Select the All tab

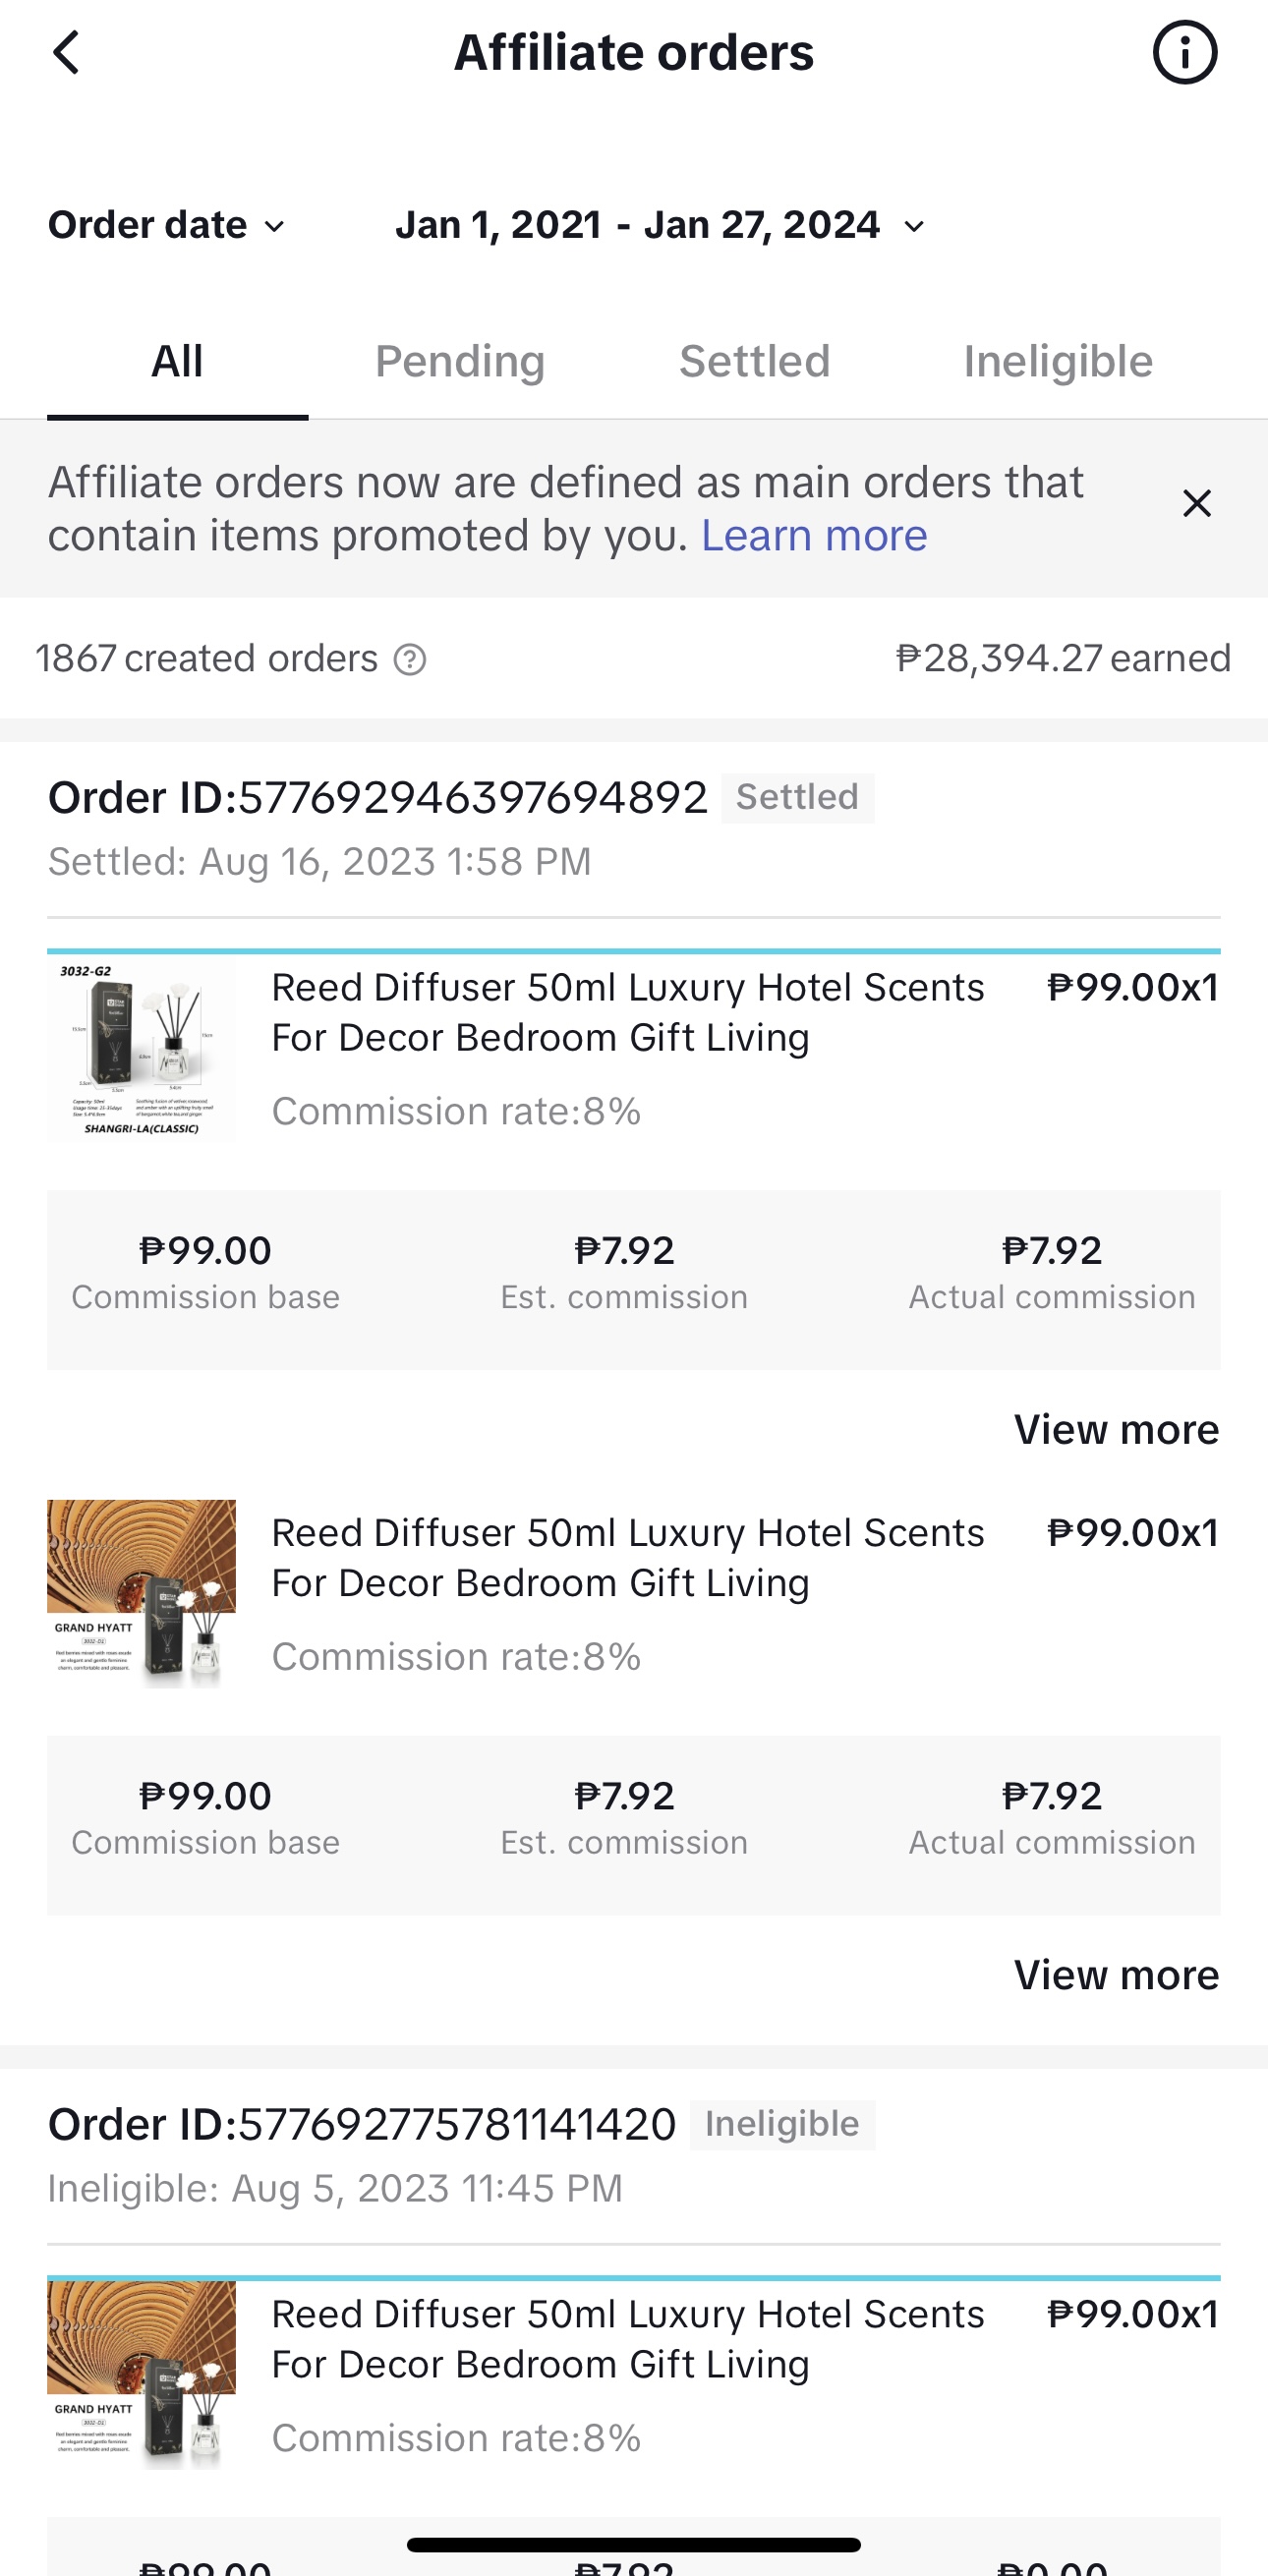[x=177, y=362]
